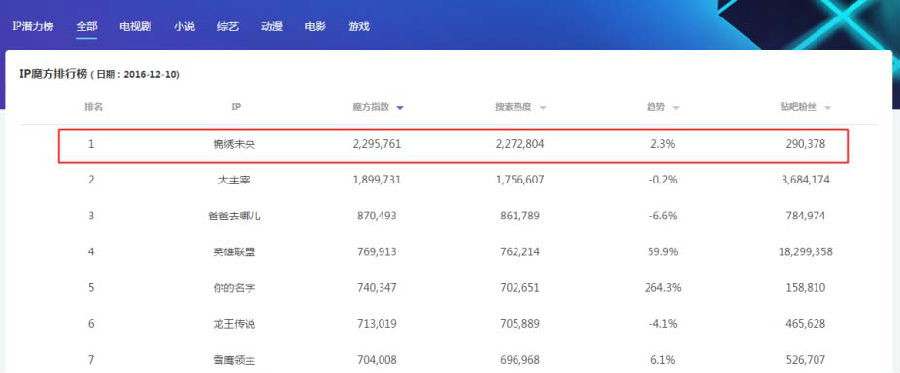Click the IP column header
This screenshot has width=900, height=373.
click(235, 107)
